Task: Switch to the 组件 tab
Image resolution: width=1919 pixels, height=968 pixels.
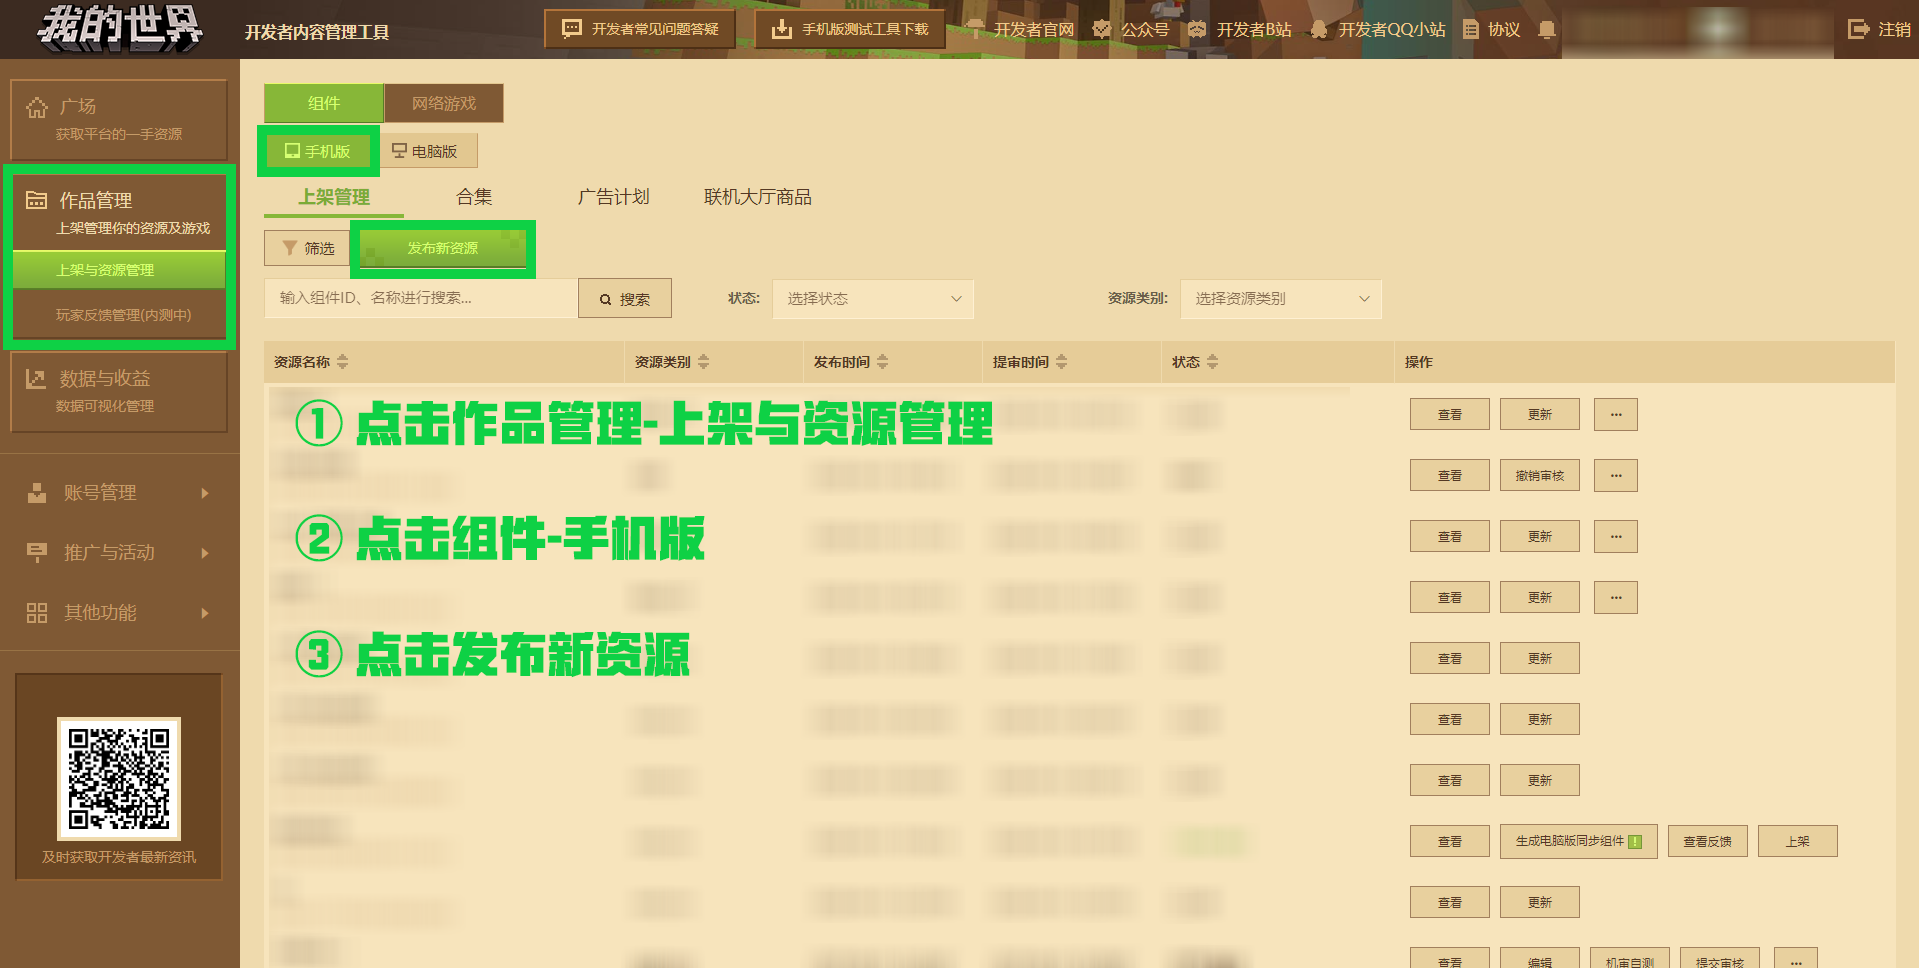Action: tap(324, 103)
